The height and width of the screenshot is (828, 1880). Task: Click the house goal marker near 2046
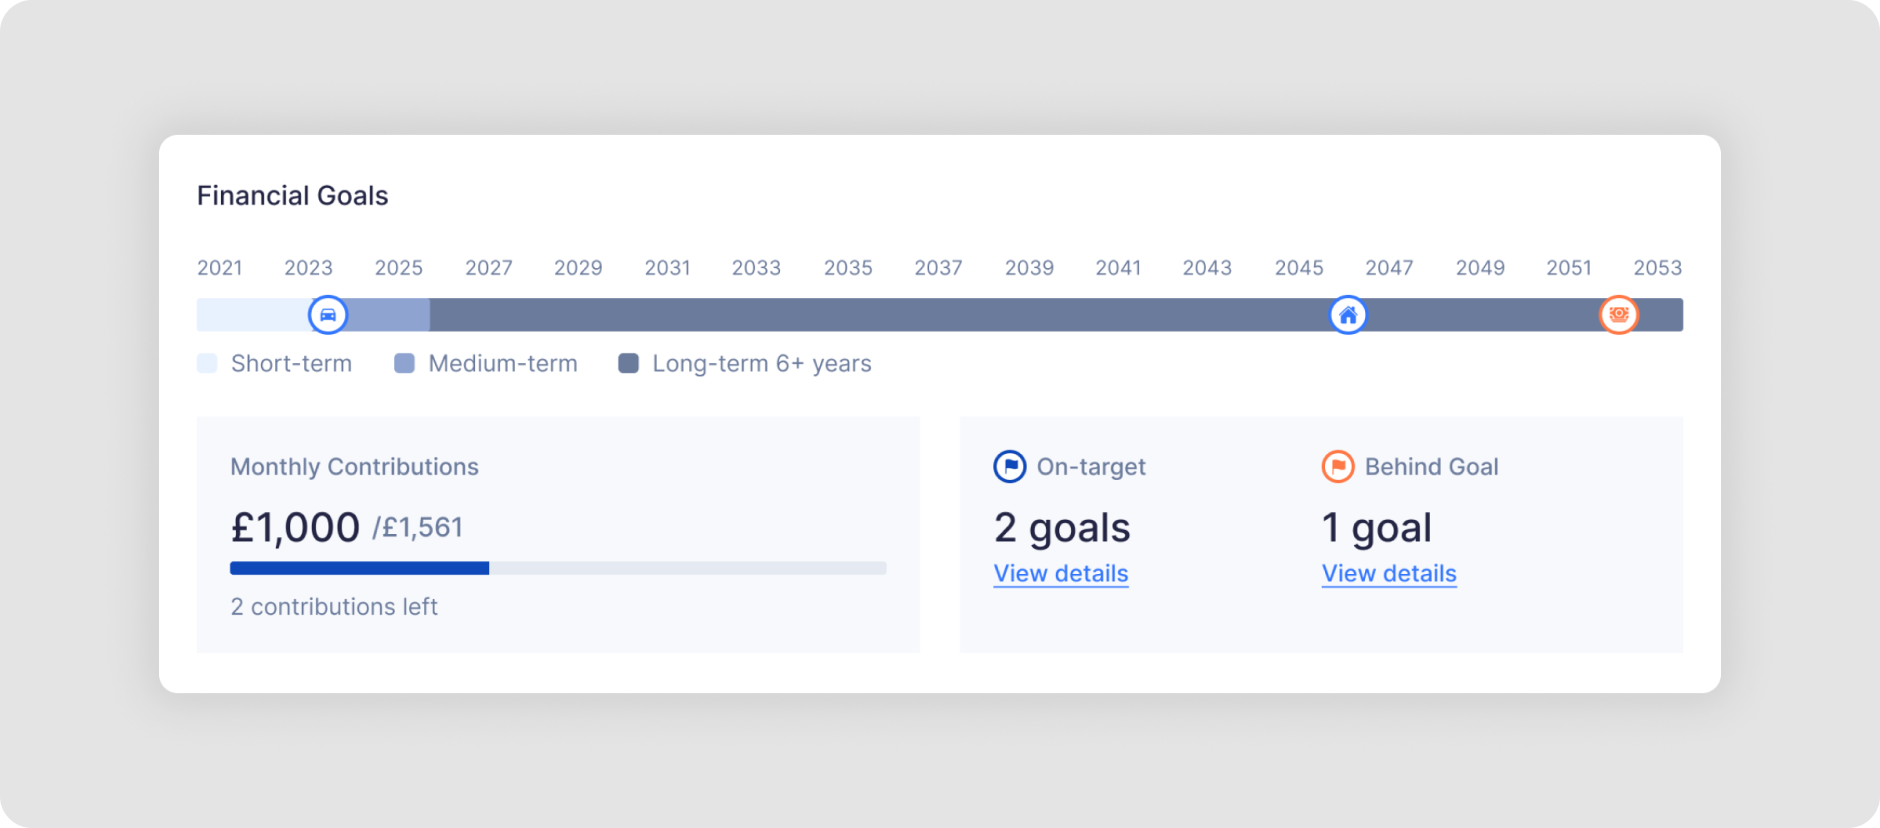[1347, 314]
